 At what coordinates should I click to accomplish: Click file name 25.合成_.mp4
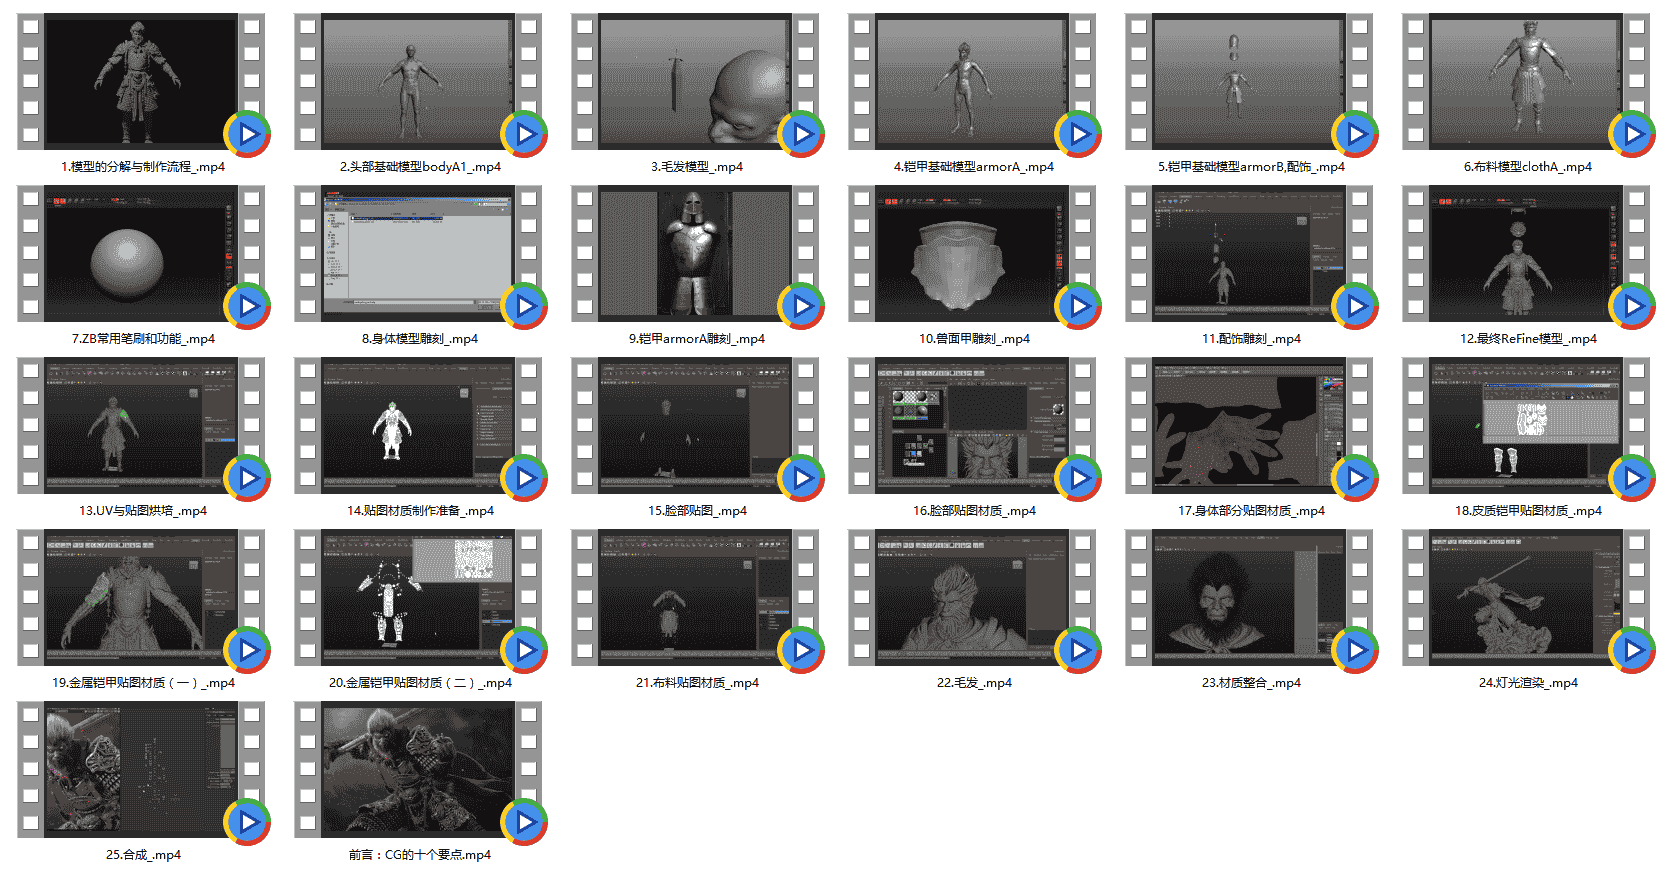tap(143, 855)
